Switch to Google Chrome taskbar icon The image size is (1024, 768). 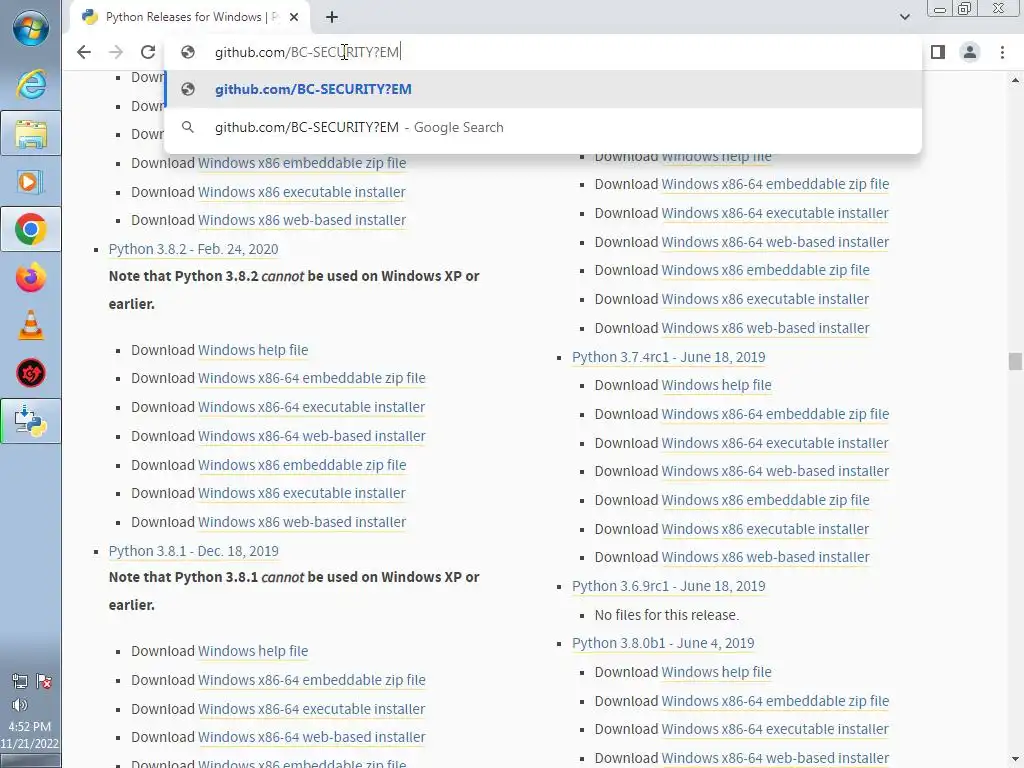click(31, 229)
